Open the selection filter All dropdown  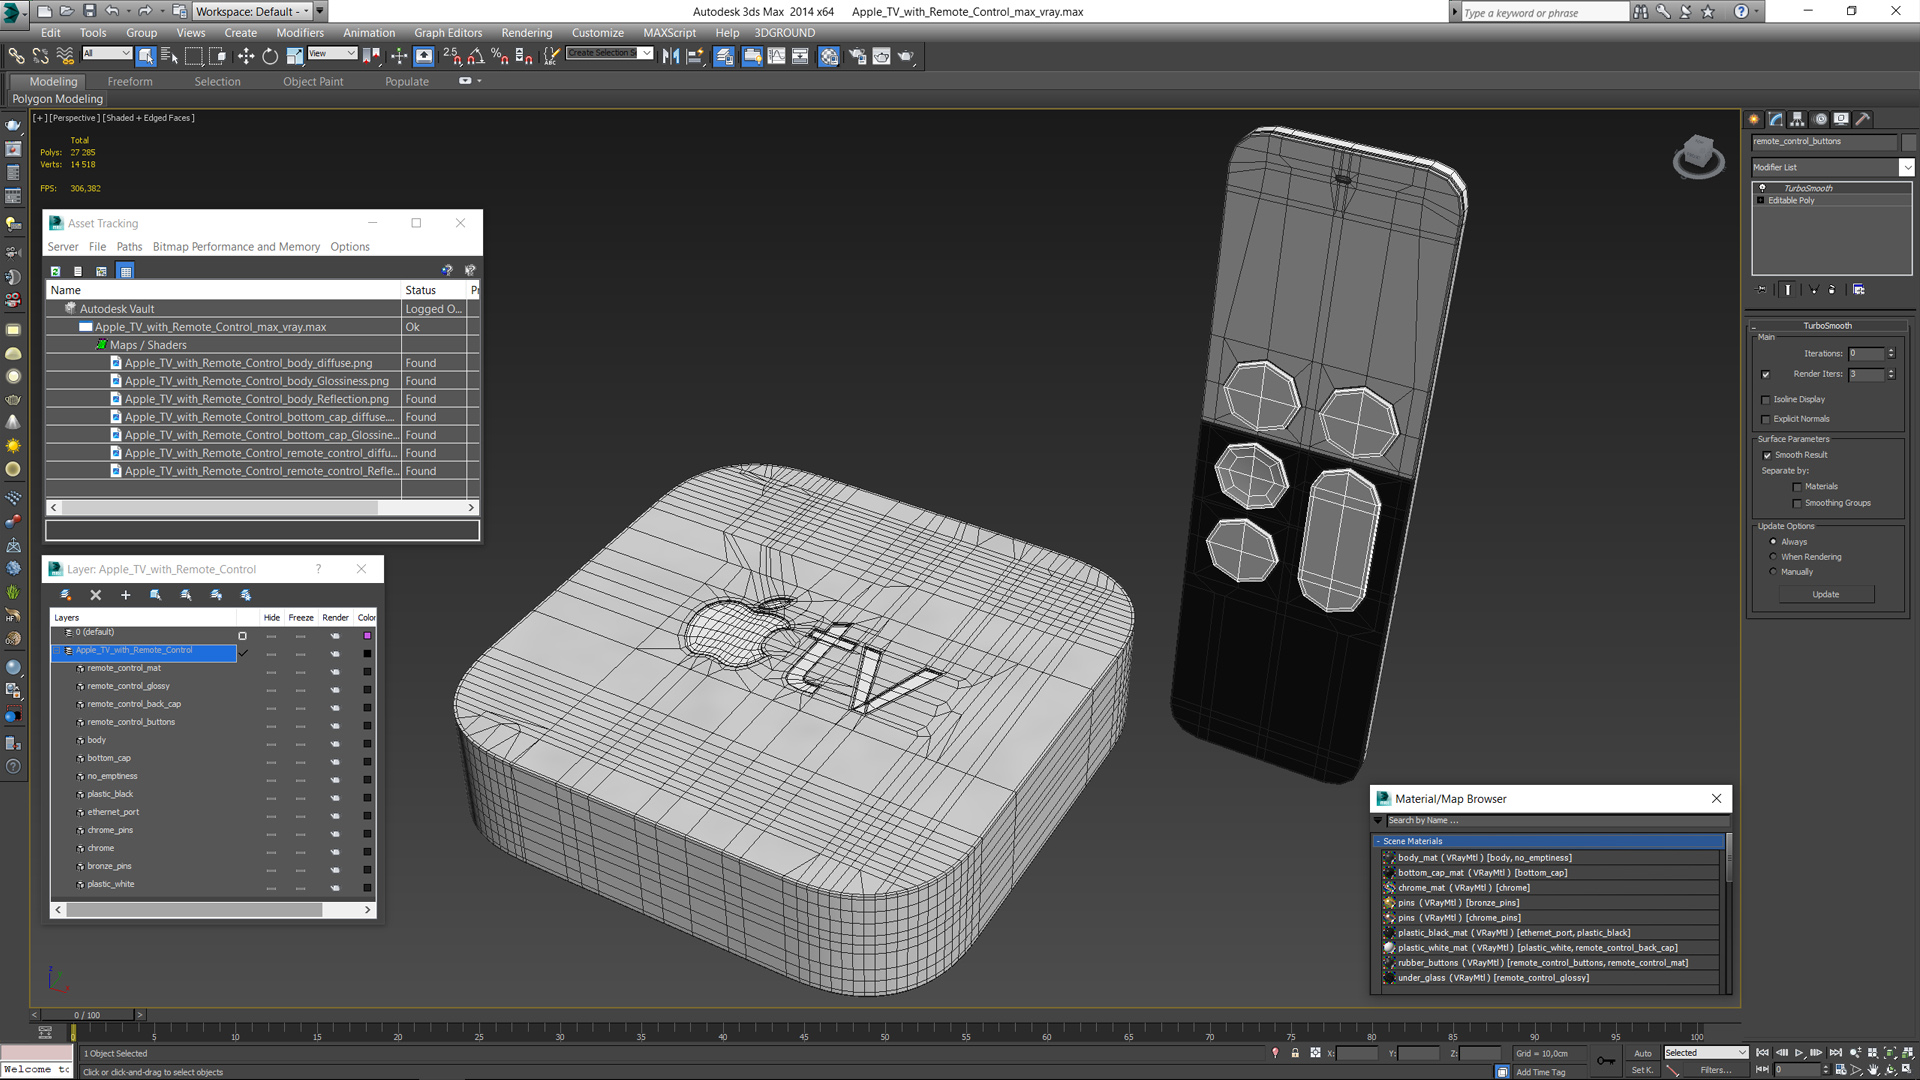[107, 54]
